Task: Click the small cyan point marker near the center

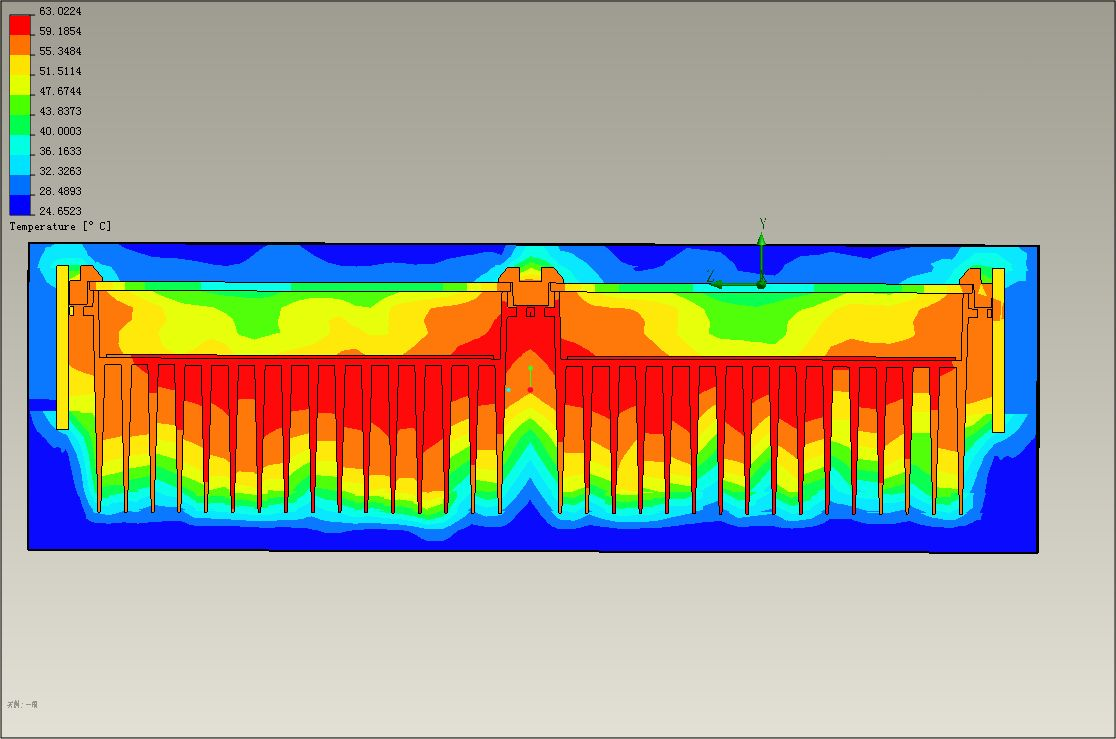Action: (x=508, y=389)
